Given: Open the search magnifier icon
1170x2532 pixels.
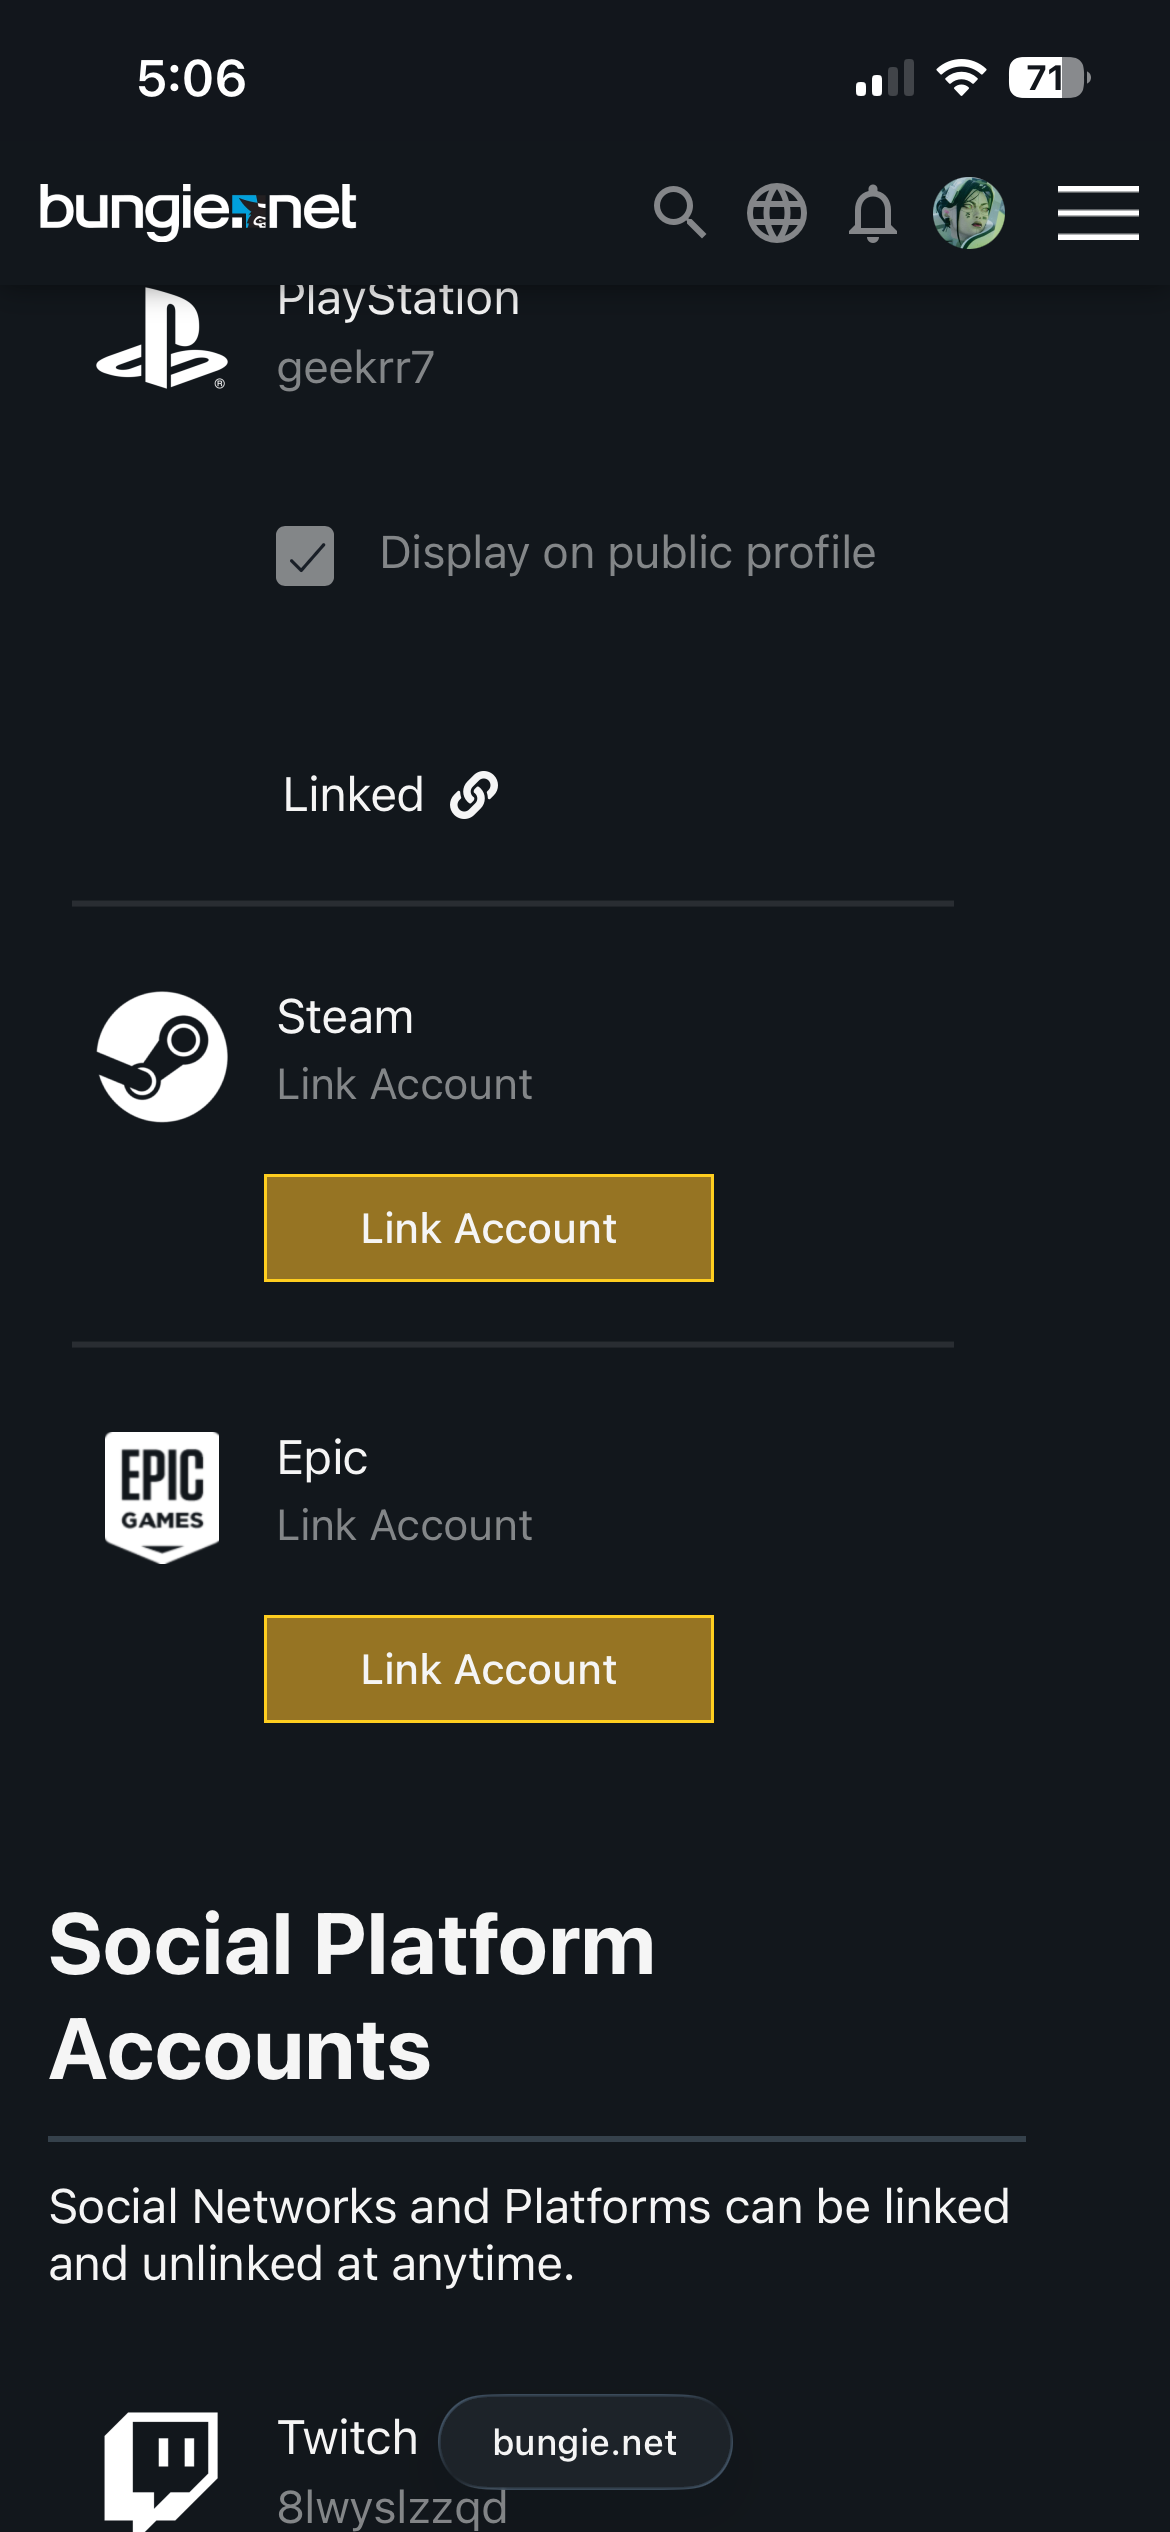Looking at the screenshot, I should [x=680, y=212].
